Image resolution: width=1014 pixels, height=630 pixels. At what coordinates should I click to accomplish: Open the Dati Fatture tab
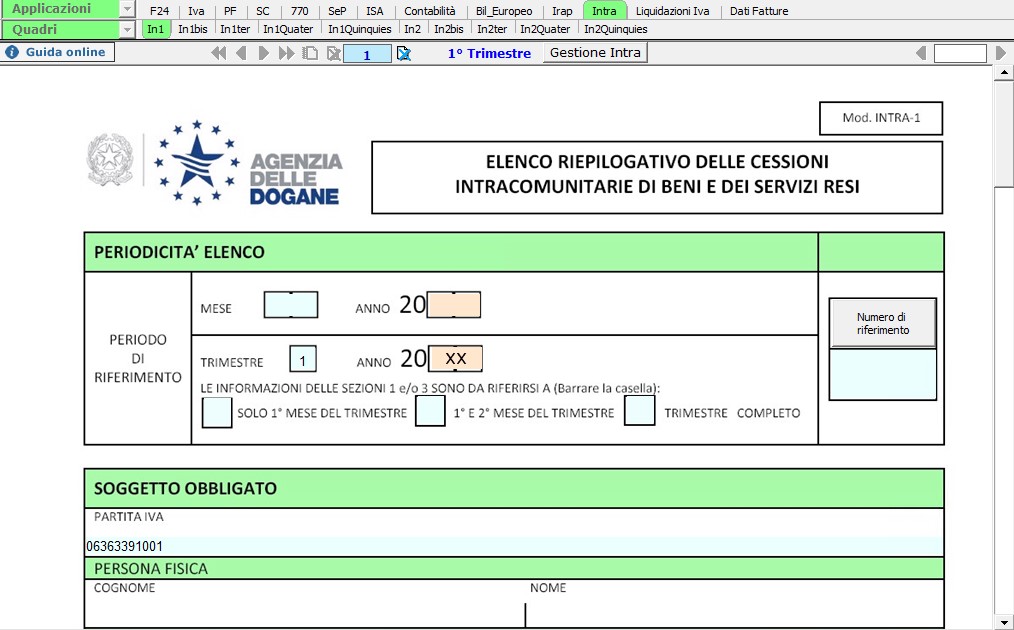[x=759, y=10]
